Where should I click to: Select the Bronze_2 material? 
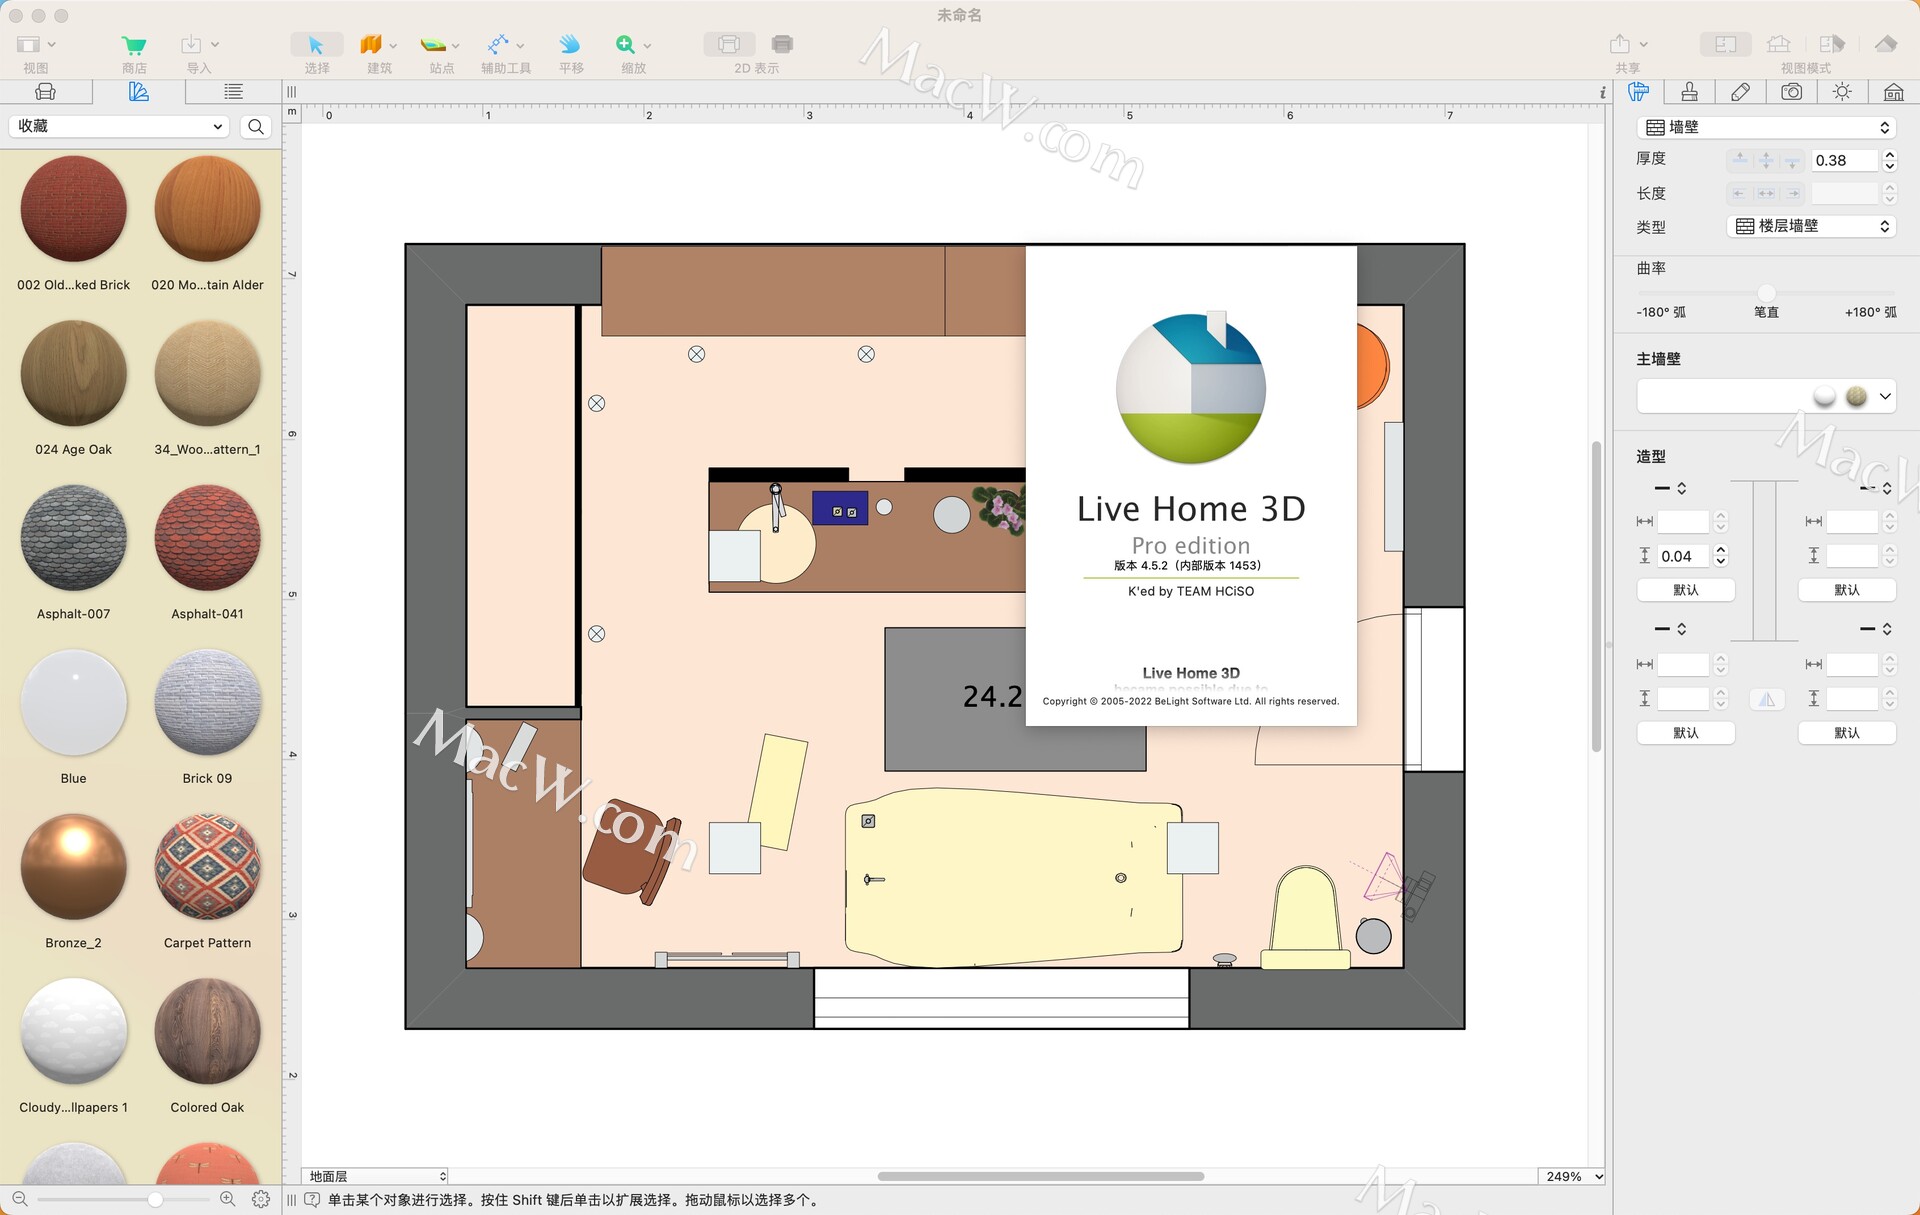[x=73, y=867]
